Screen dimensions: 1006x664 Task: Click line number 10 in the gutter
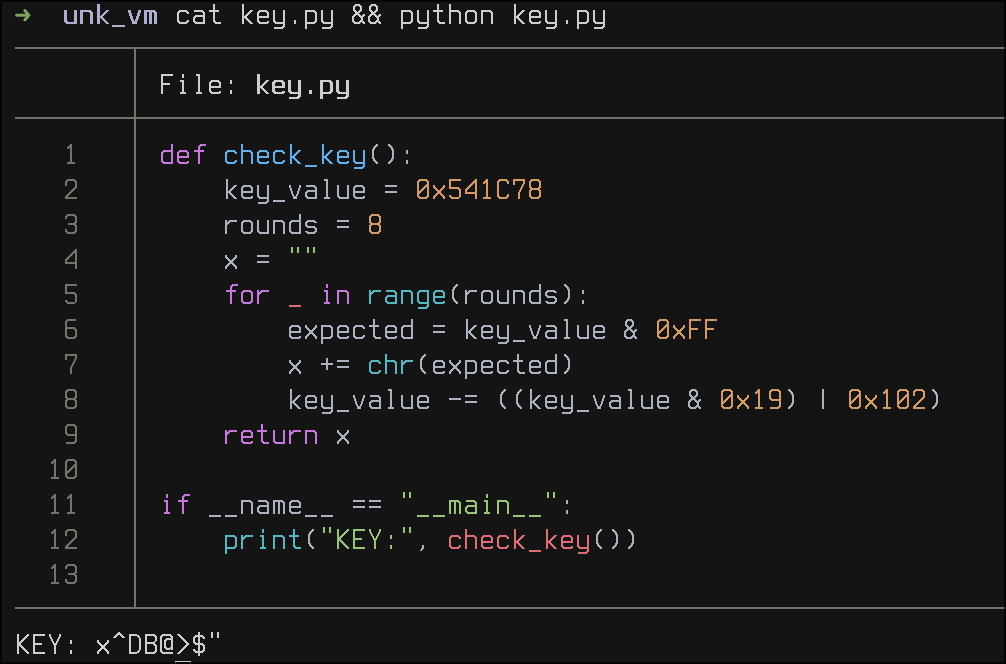pos(63,470)
